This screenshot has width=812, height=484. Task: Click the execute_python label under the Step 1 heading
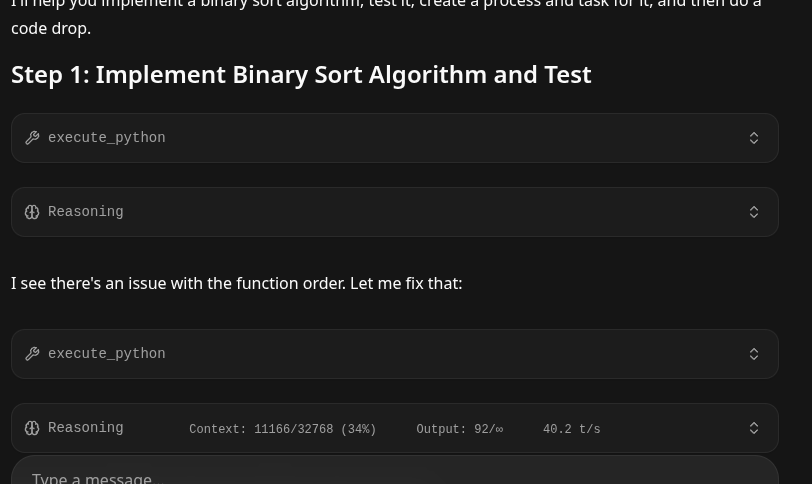[107, 138]
